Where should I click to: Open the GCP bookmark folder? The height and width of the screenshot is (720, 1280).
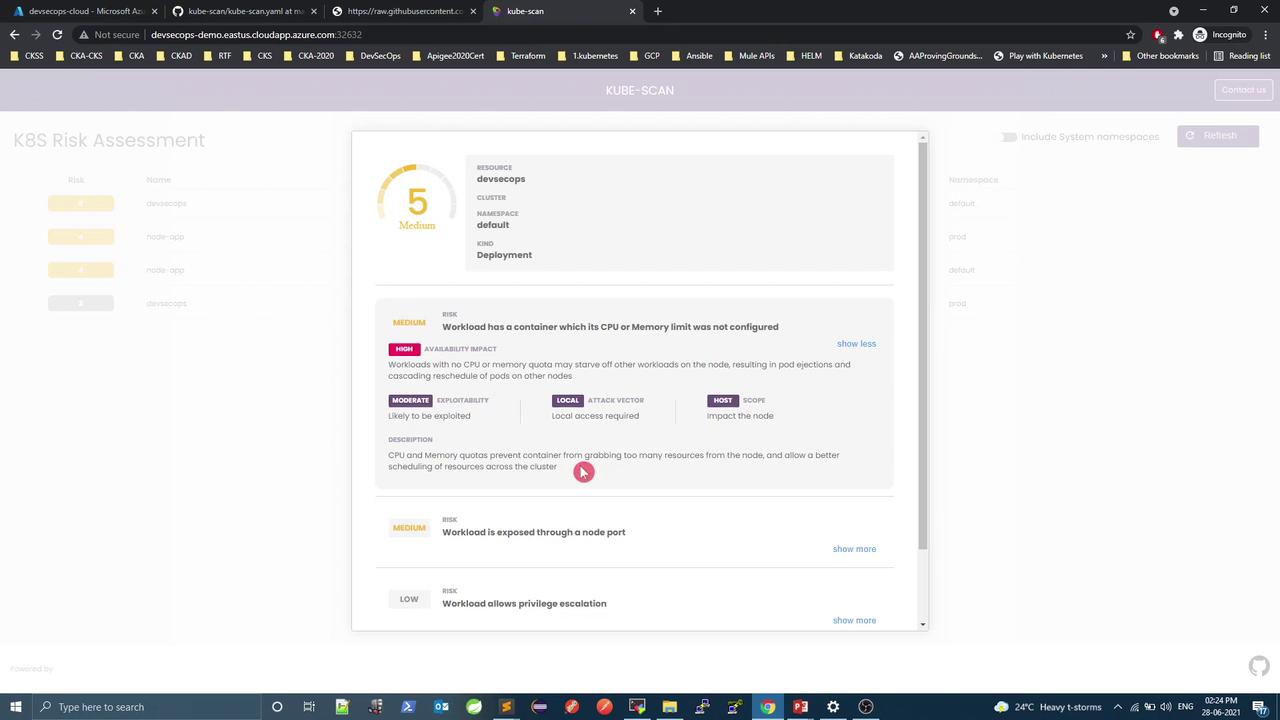(643, 56)
